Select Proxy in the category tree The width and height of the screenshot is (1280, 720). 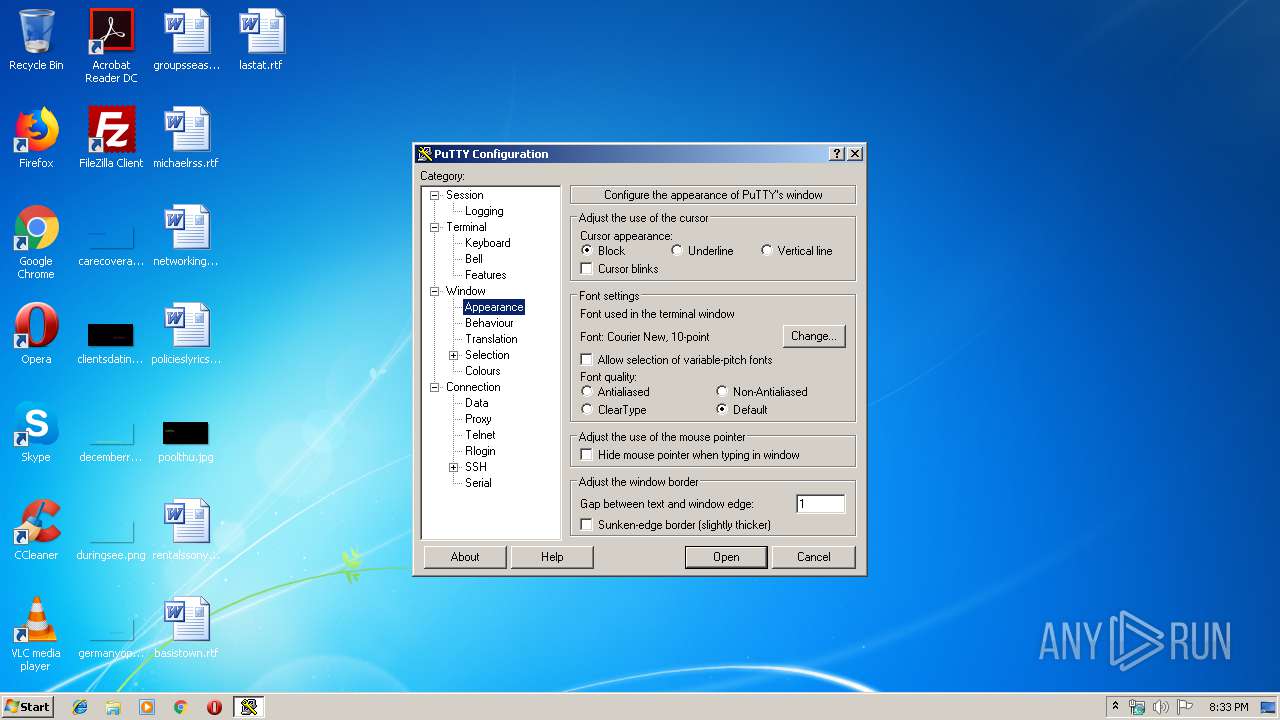(478, 419)
